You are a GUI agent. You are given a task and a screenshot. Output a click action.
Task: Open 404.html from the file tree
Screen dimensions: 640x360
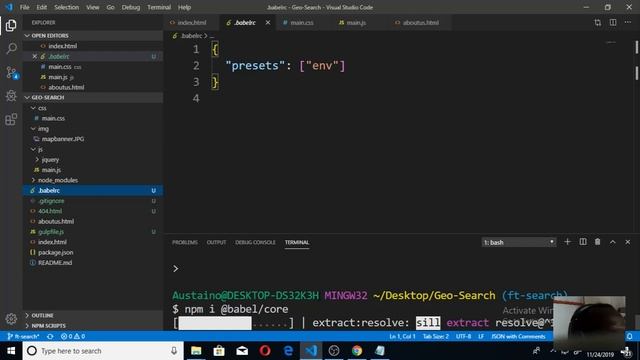click(x=93, y=211)
